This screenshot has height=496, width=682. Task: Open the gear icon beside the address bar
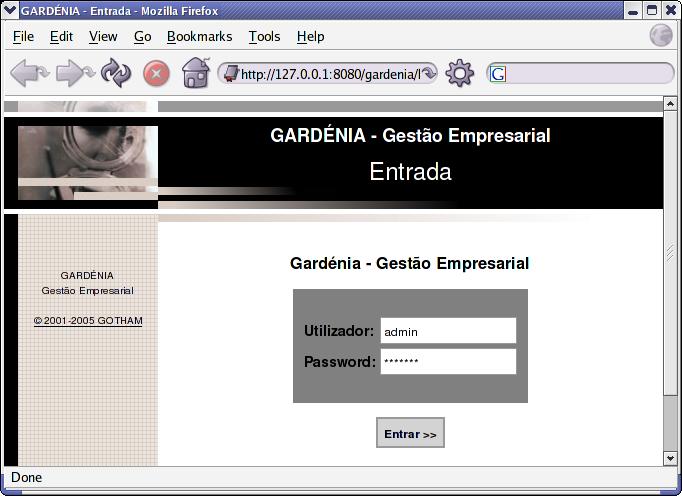[460, 74]
